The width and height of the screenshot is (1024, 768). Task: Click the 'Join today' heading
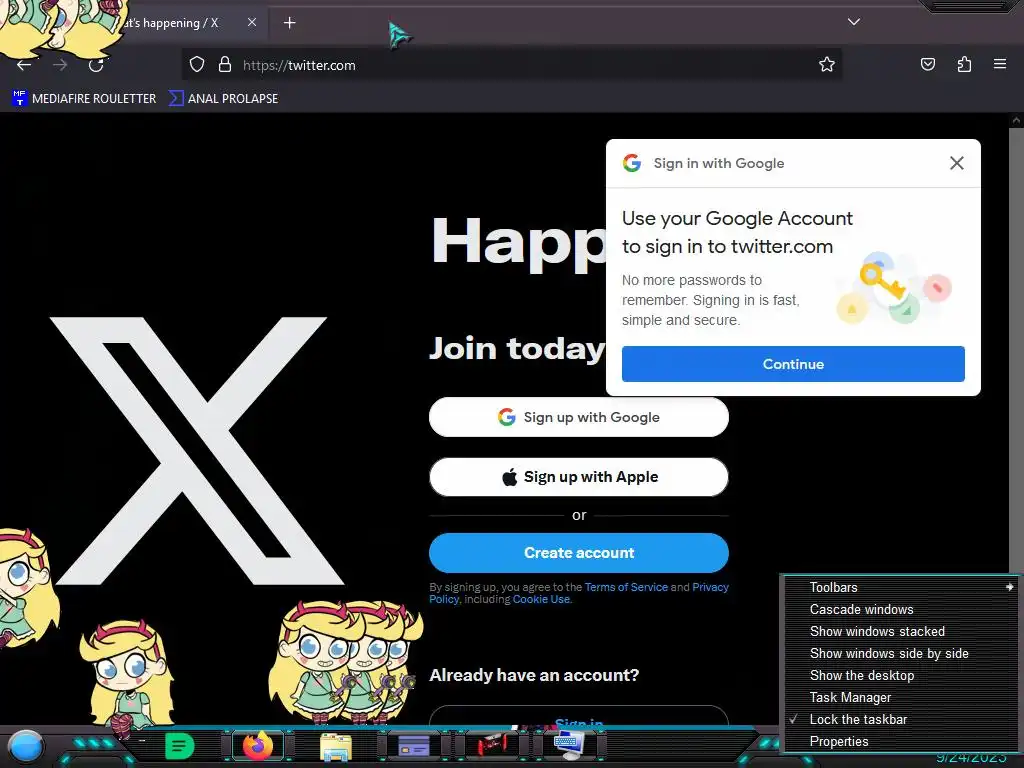[518, 348]
